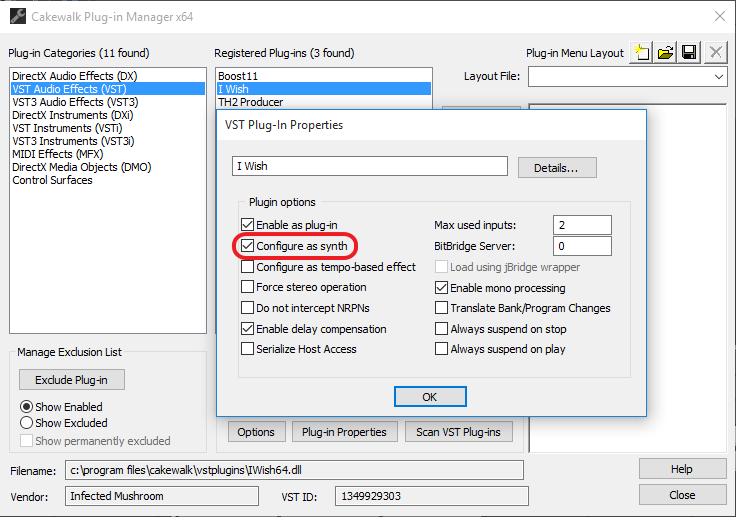Select Boost11 in registered plug-ins list
The image size is (736, 517).
pos(237,75)
